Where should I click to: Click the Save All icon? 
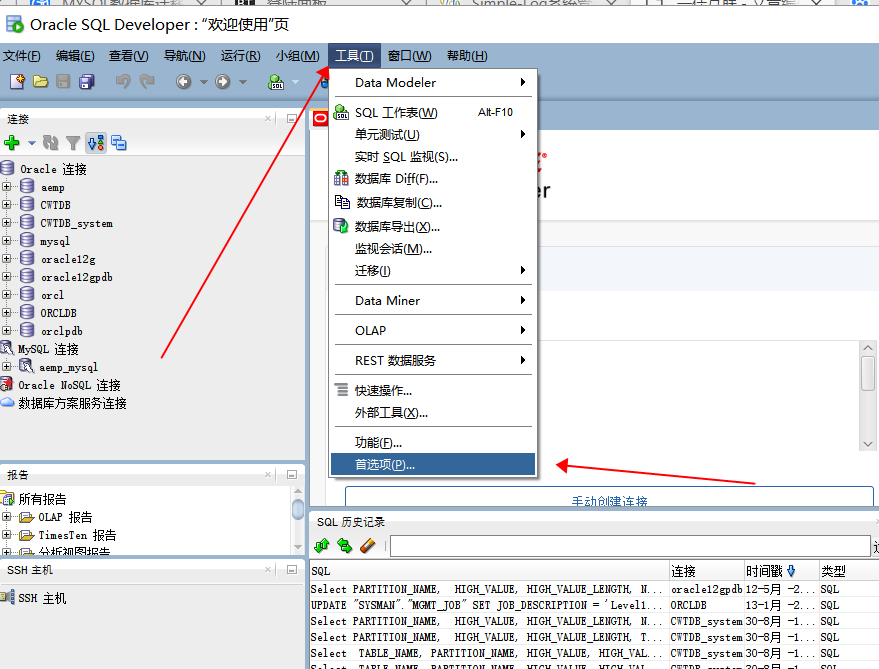tap(87, 82)
